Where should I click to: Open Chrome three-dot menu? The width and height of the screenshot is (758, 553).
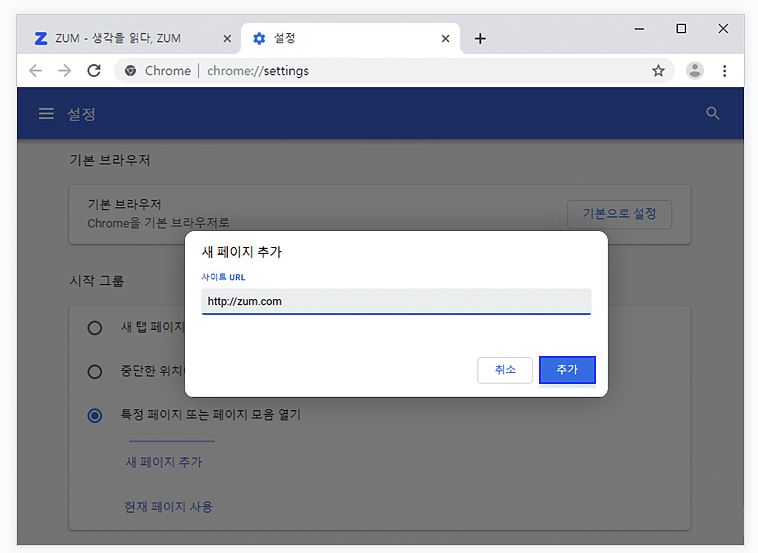coord(724,71)
